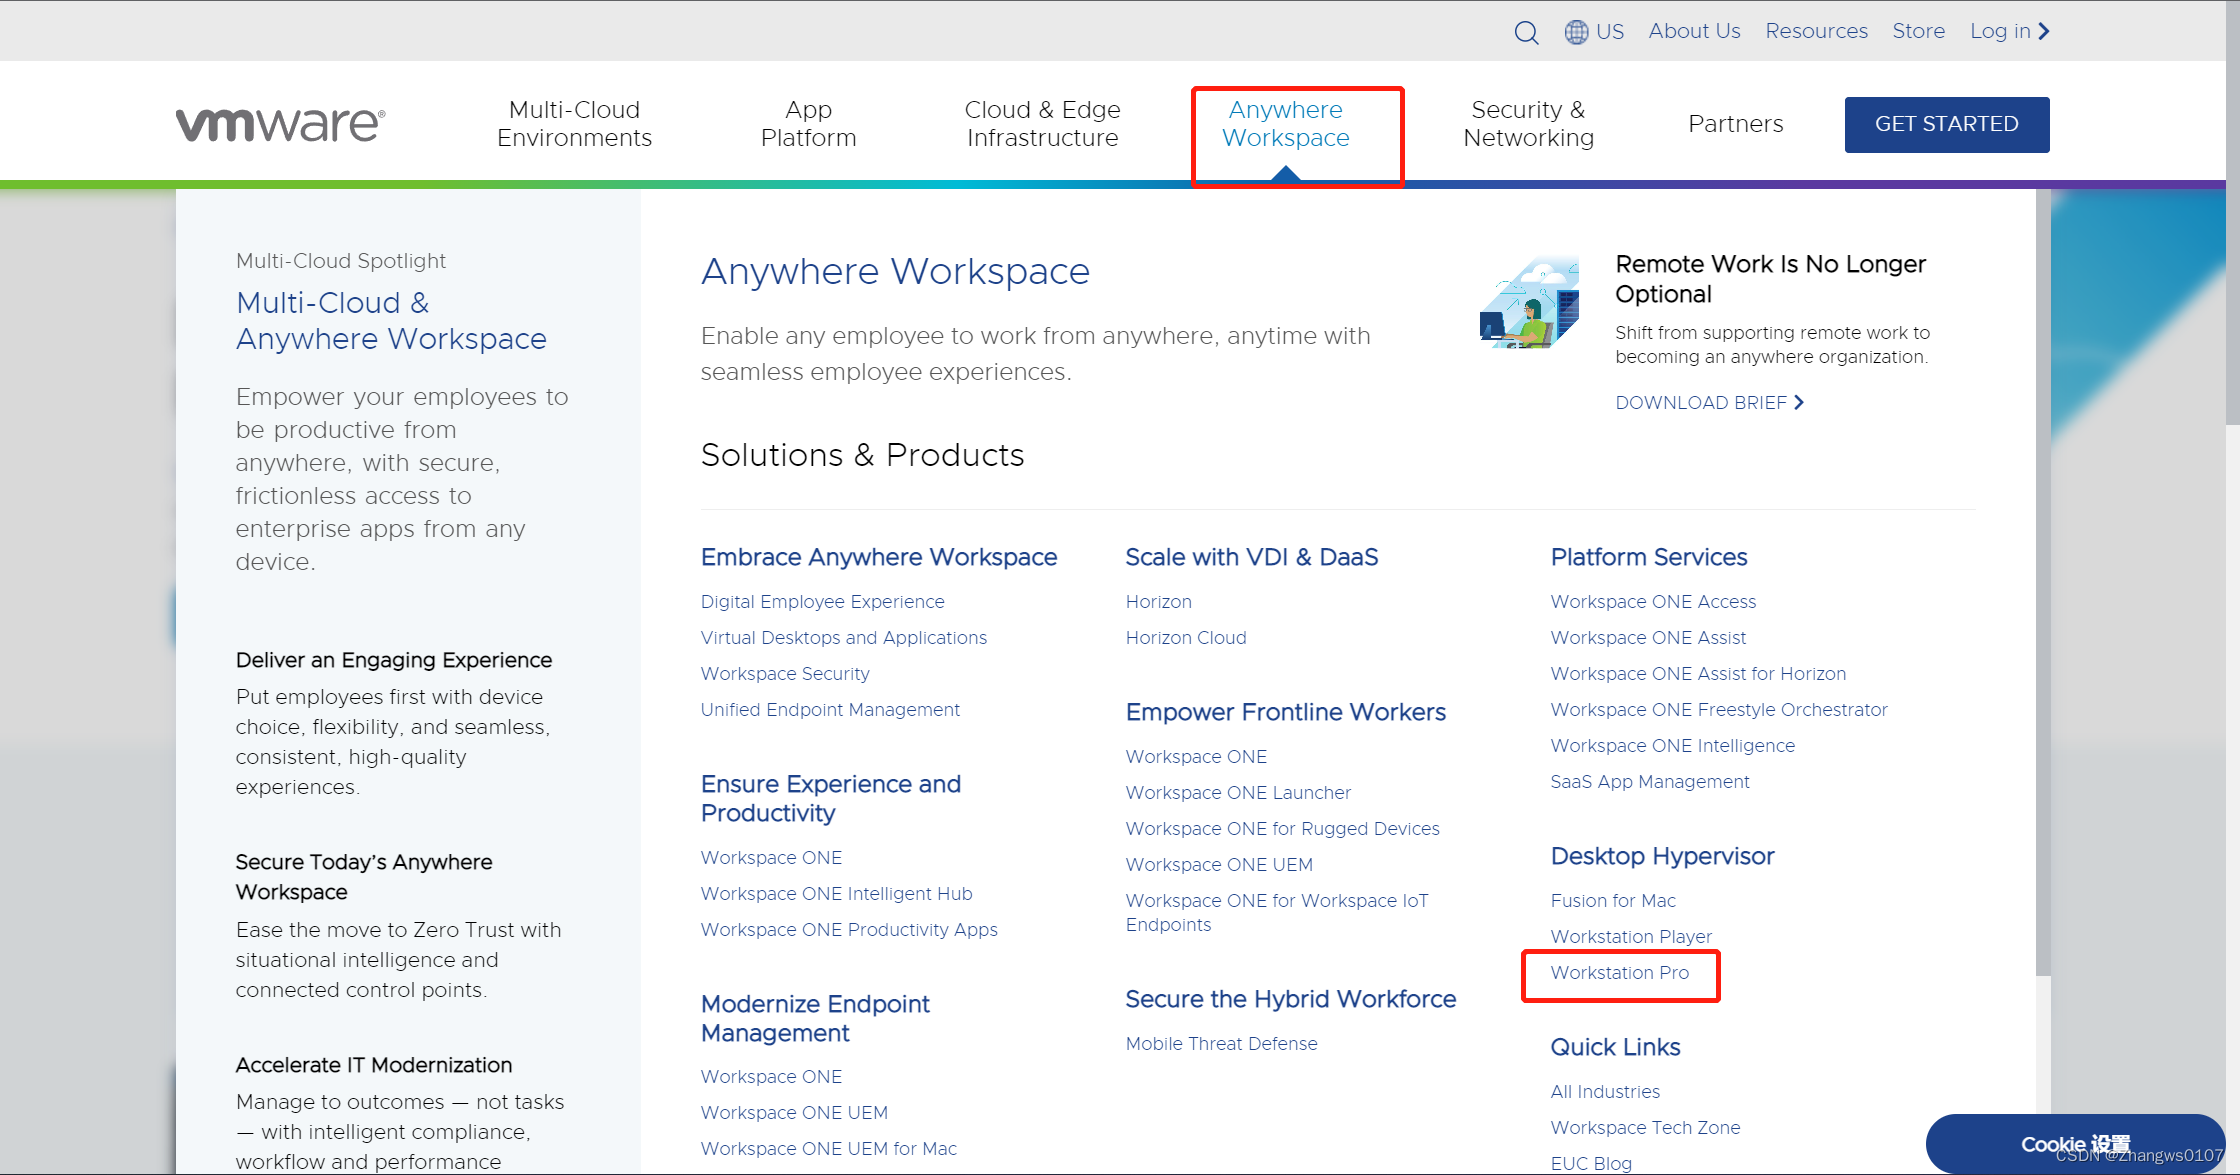Screen dimensions: 2240x1175
Task: Open Resources in top bar
Action: (x=1816, y=31)
